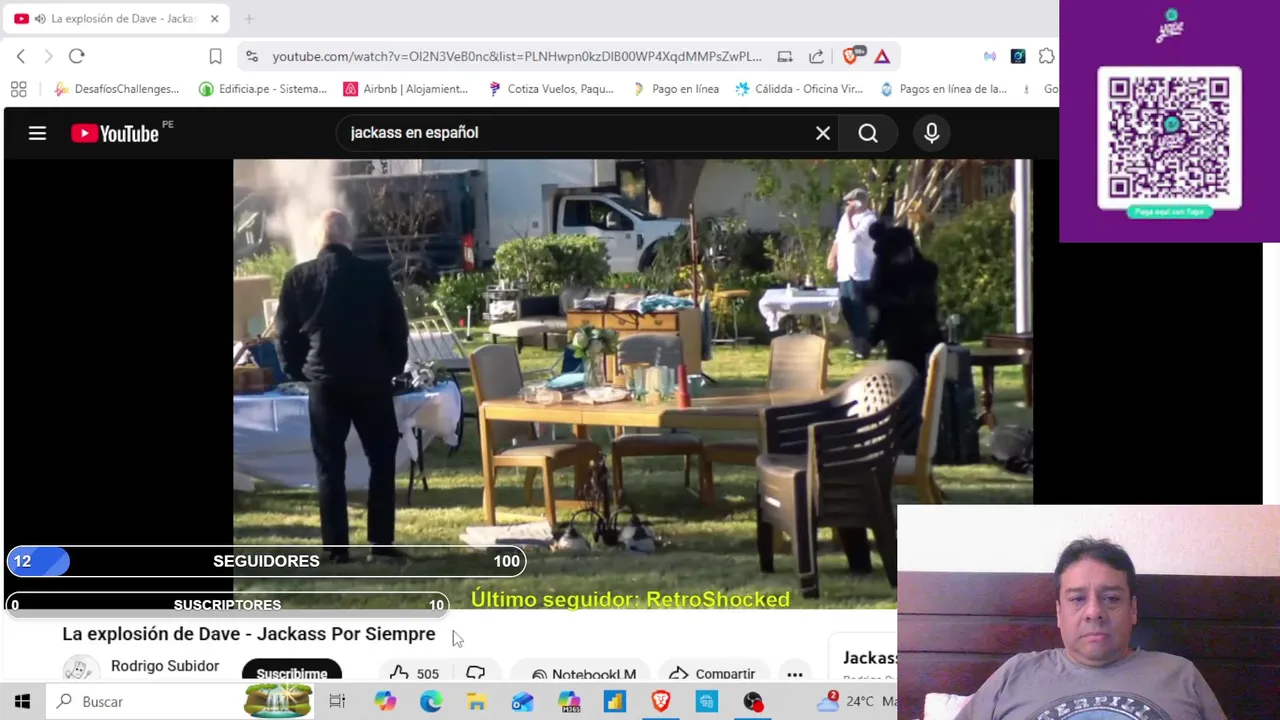Screen dimensions: 1280x720
Task: Open the extensions puzzle icon
Action: click(1046, 57)
